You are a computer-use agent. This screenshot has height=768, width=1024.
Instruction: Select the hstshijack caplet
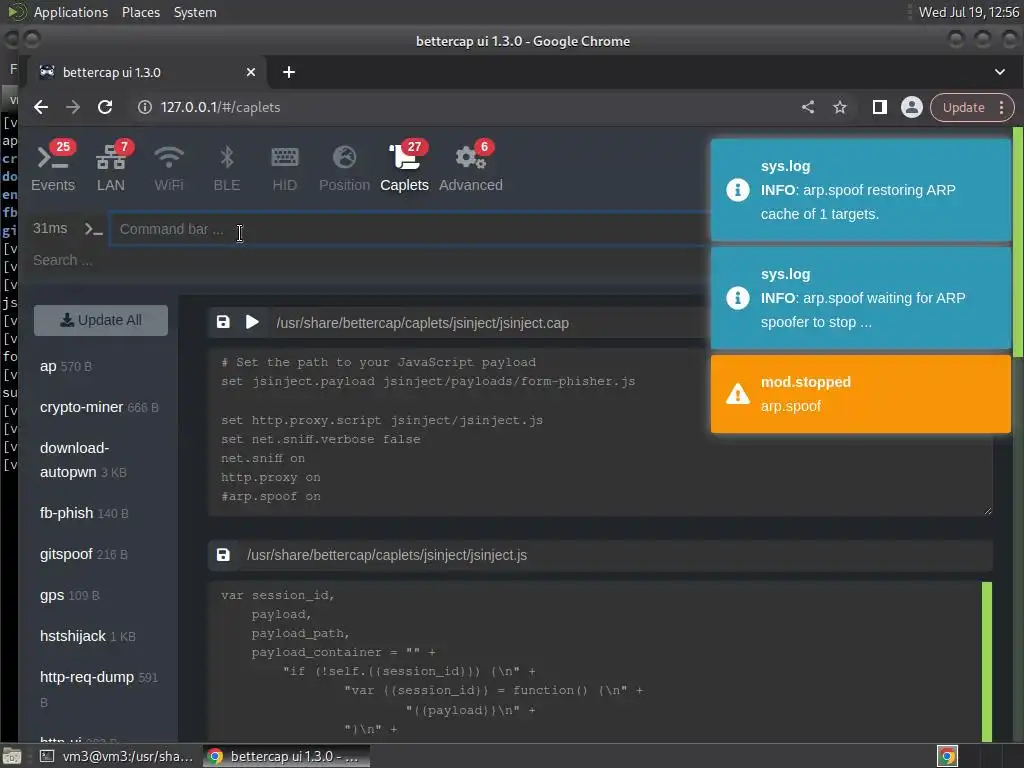click(88, 636)
